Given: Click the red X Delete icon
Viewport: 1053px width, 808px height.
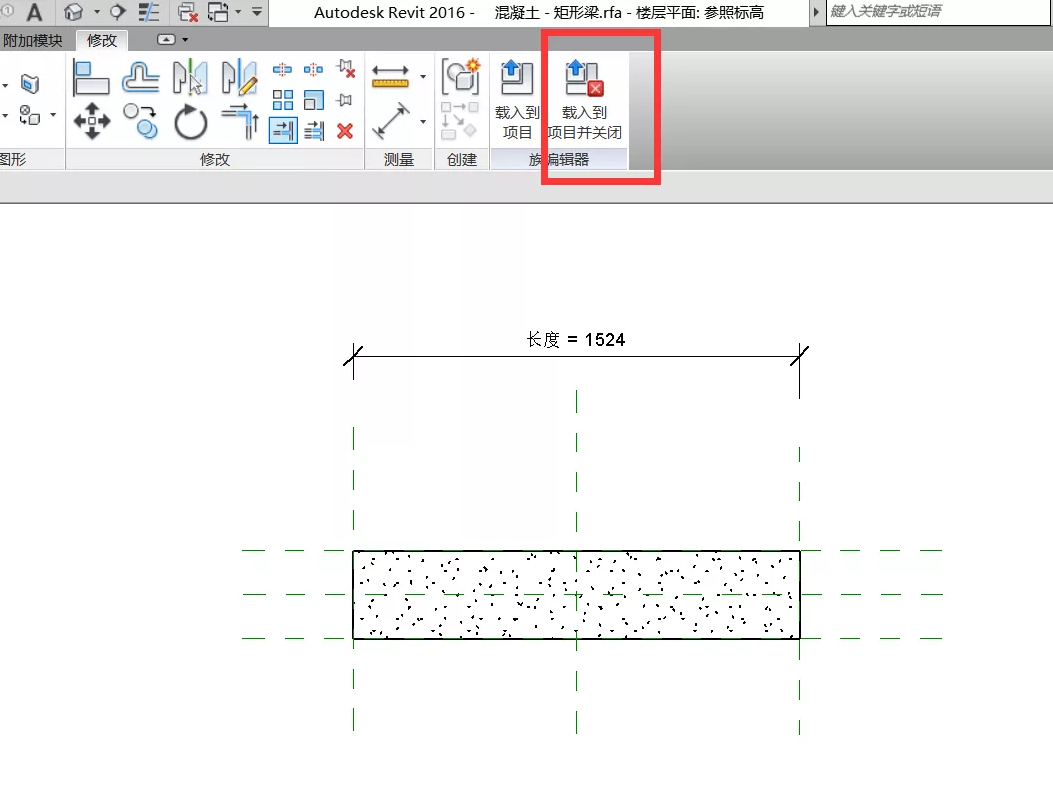Looking at the screenshot, I should click(x=345, y=130).
